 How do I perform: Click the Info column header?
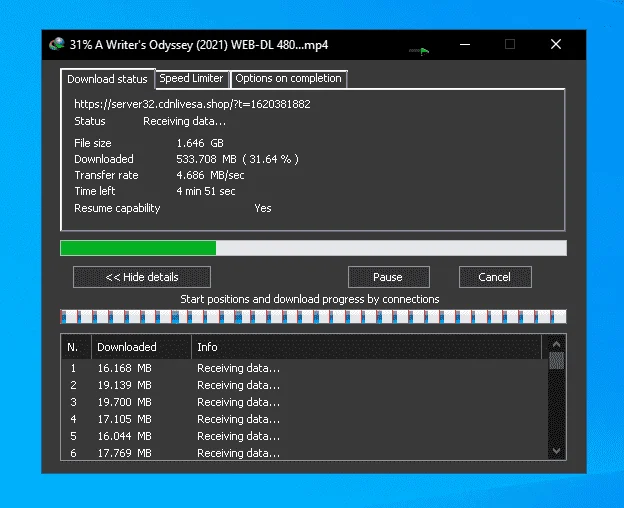tap(366, 347)
